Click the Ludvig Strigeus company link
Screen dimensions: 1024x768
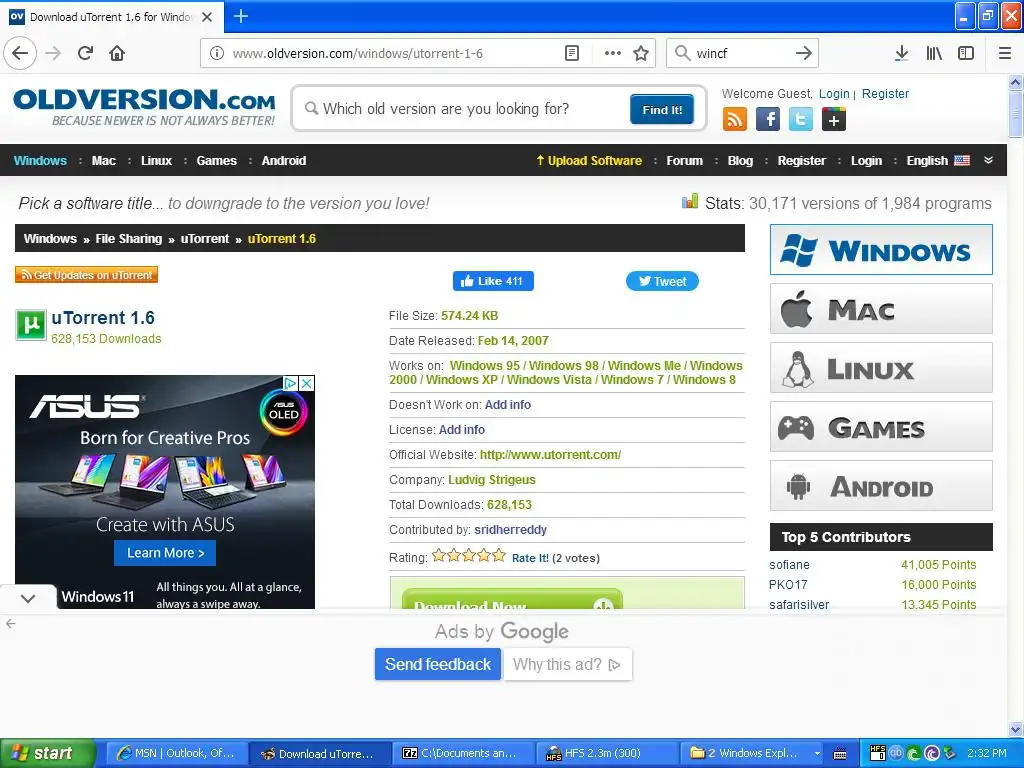pyautogui.click(x=491, y=479)
